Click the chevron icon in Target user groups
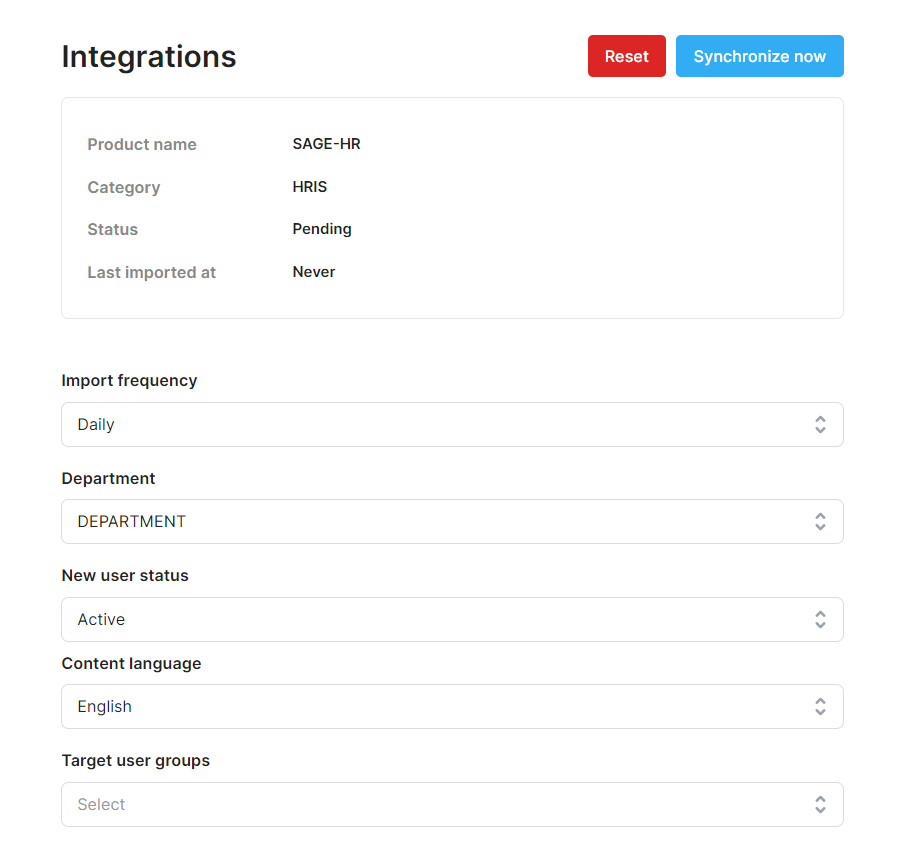Screen dimensions: 908x841 820,804
